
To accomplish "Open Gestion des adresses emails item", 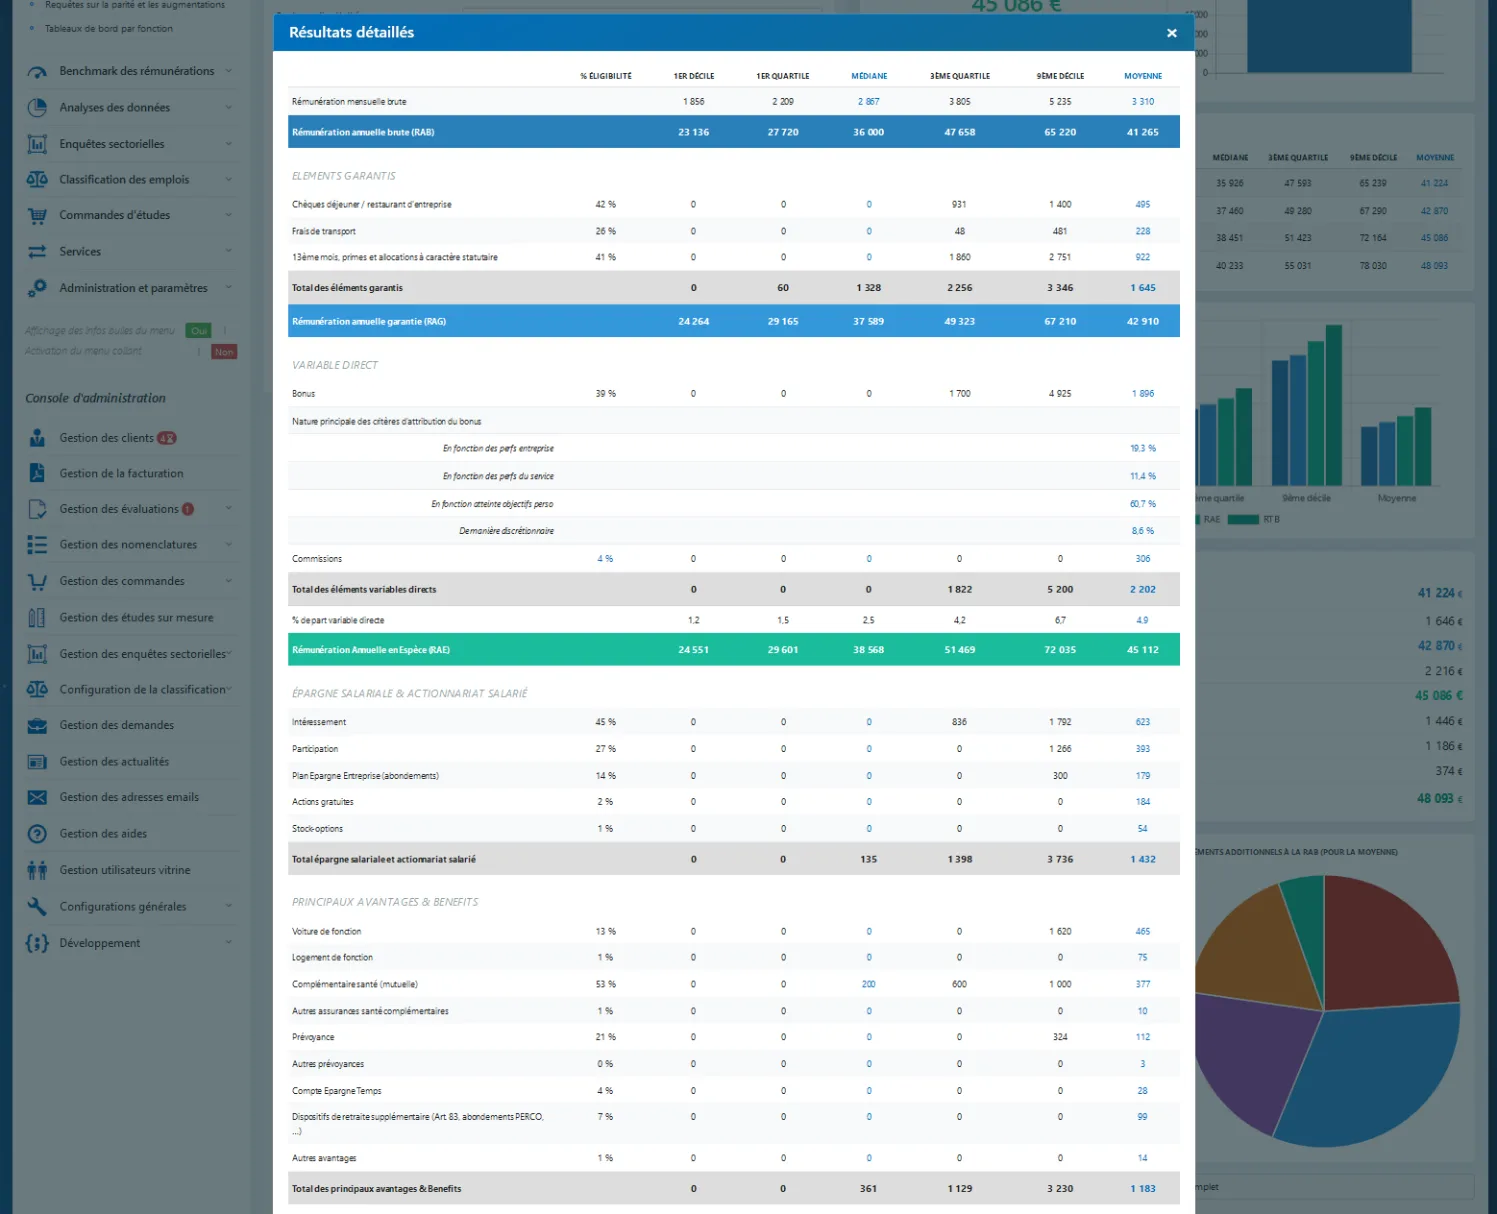I will pyautogui.click(x=131, y=797).
